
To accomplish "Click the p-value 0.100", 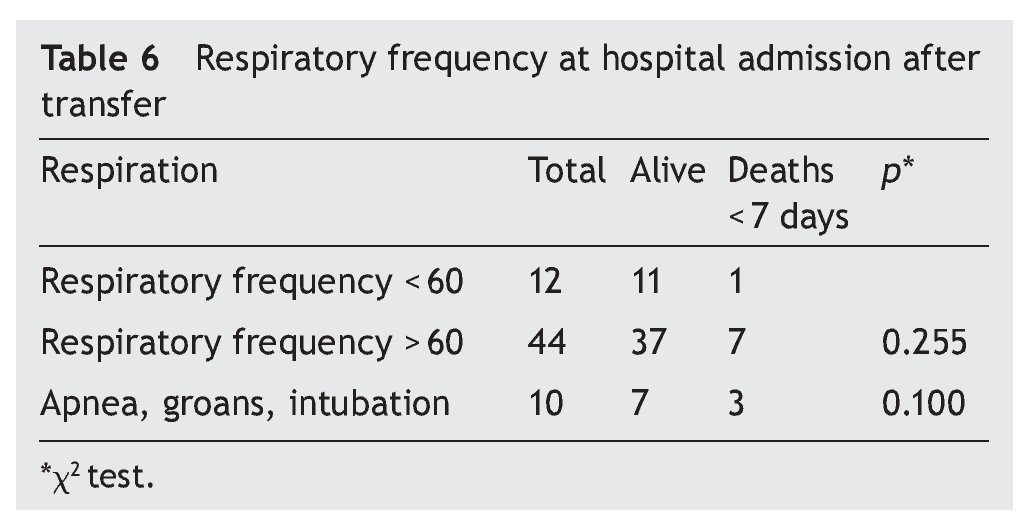I will [925, 404].
